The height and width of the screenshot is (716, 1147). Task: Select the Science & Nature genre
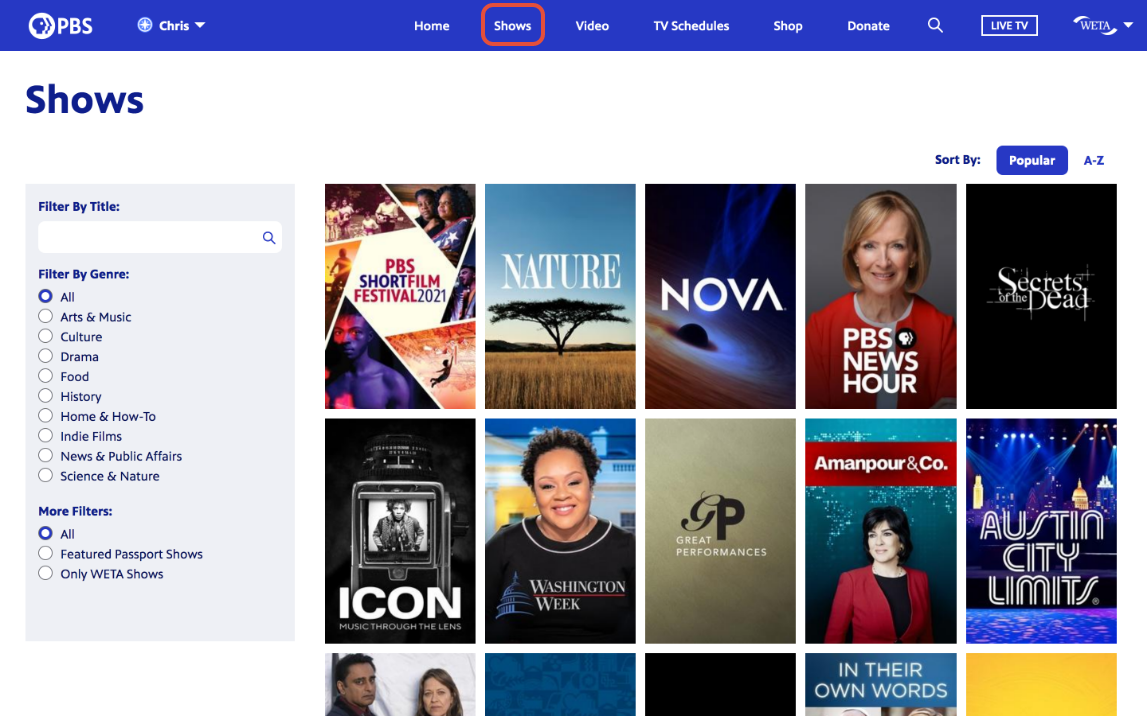click(x=45, y=476)
